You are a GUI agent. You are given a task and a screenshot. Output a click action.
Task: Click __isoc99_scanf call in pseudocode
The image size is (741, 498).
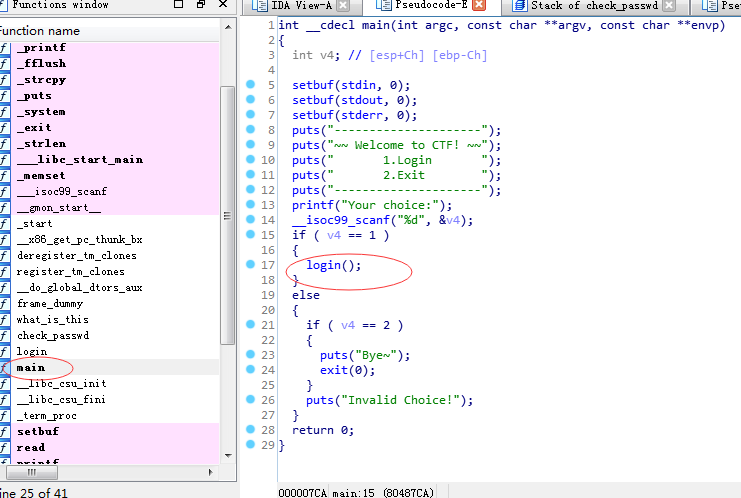pyautogui.click(x=382, y=220)
